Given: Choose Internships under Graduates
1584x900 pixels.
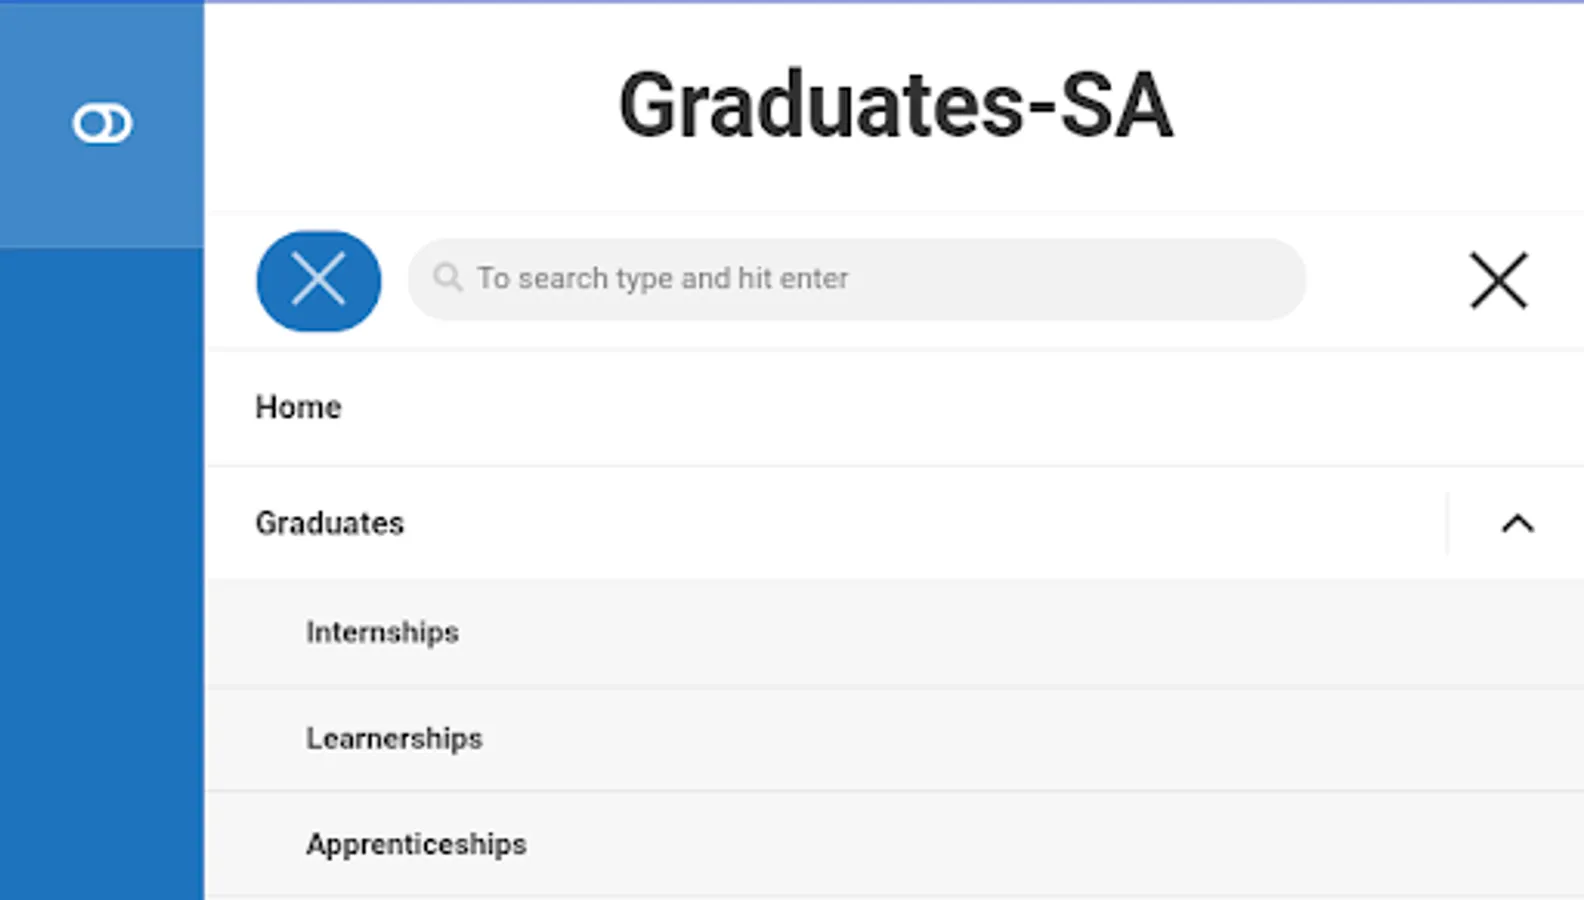Looking at the screenshot, I should click(382, 632).
